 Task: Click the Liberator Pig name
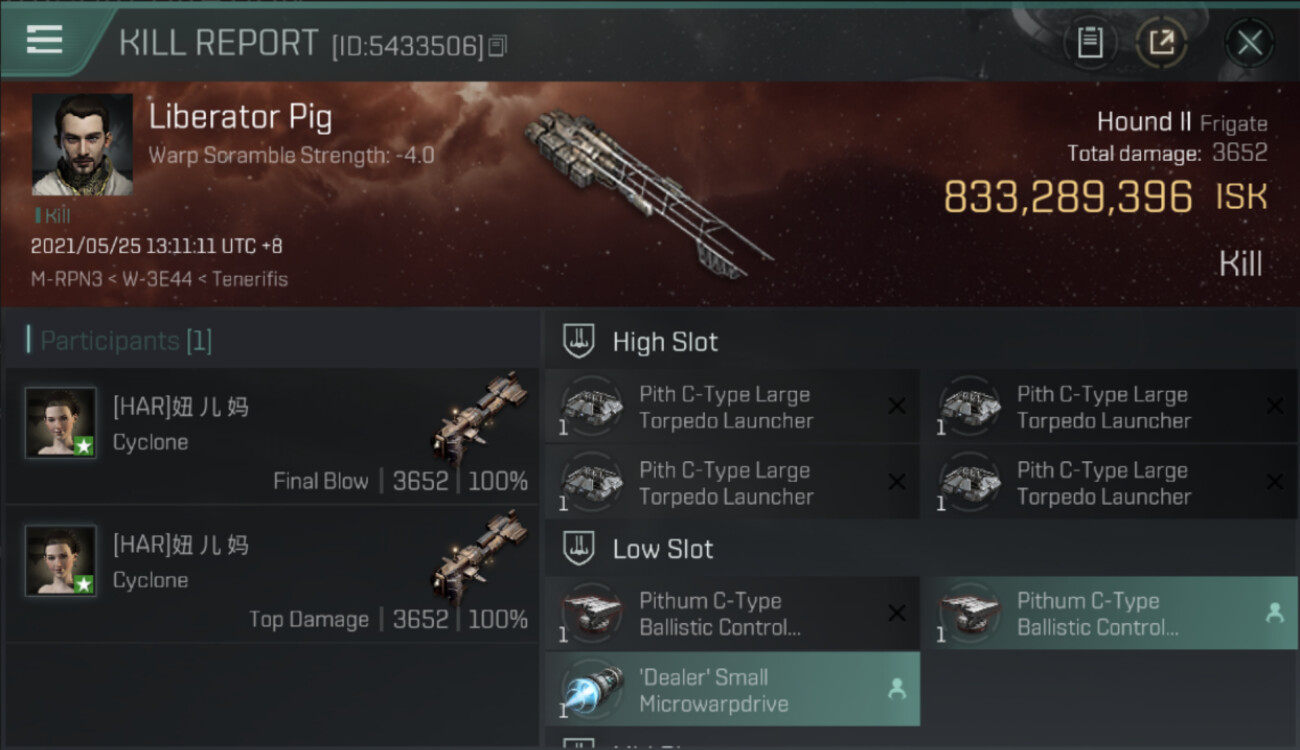click(240, 117)
